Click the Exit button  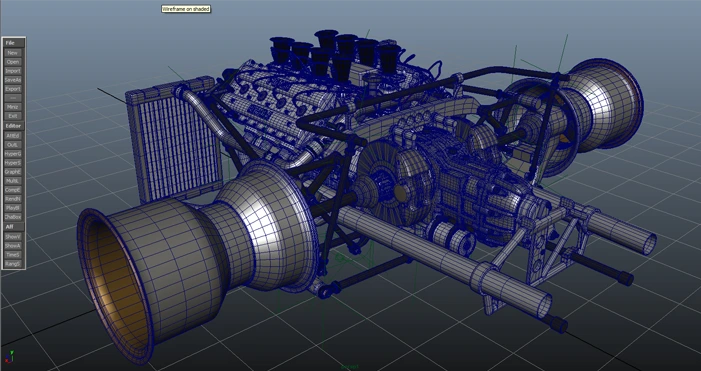pyautogui.click(x=13, y=116)
